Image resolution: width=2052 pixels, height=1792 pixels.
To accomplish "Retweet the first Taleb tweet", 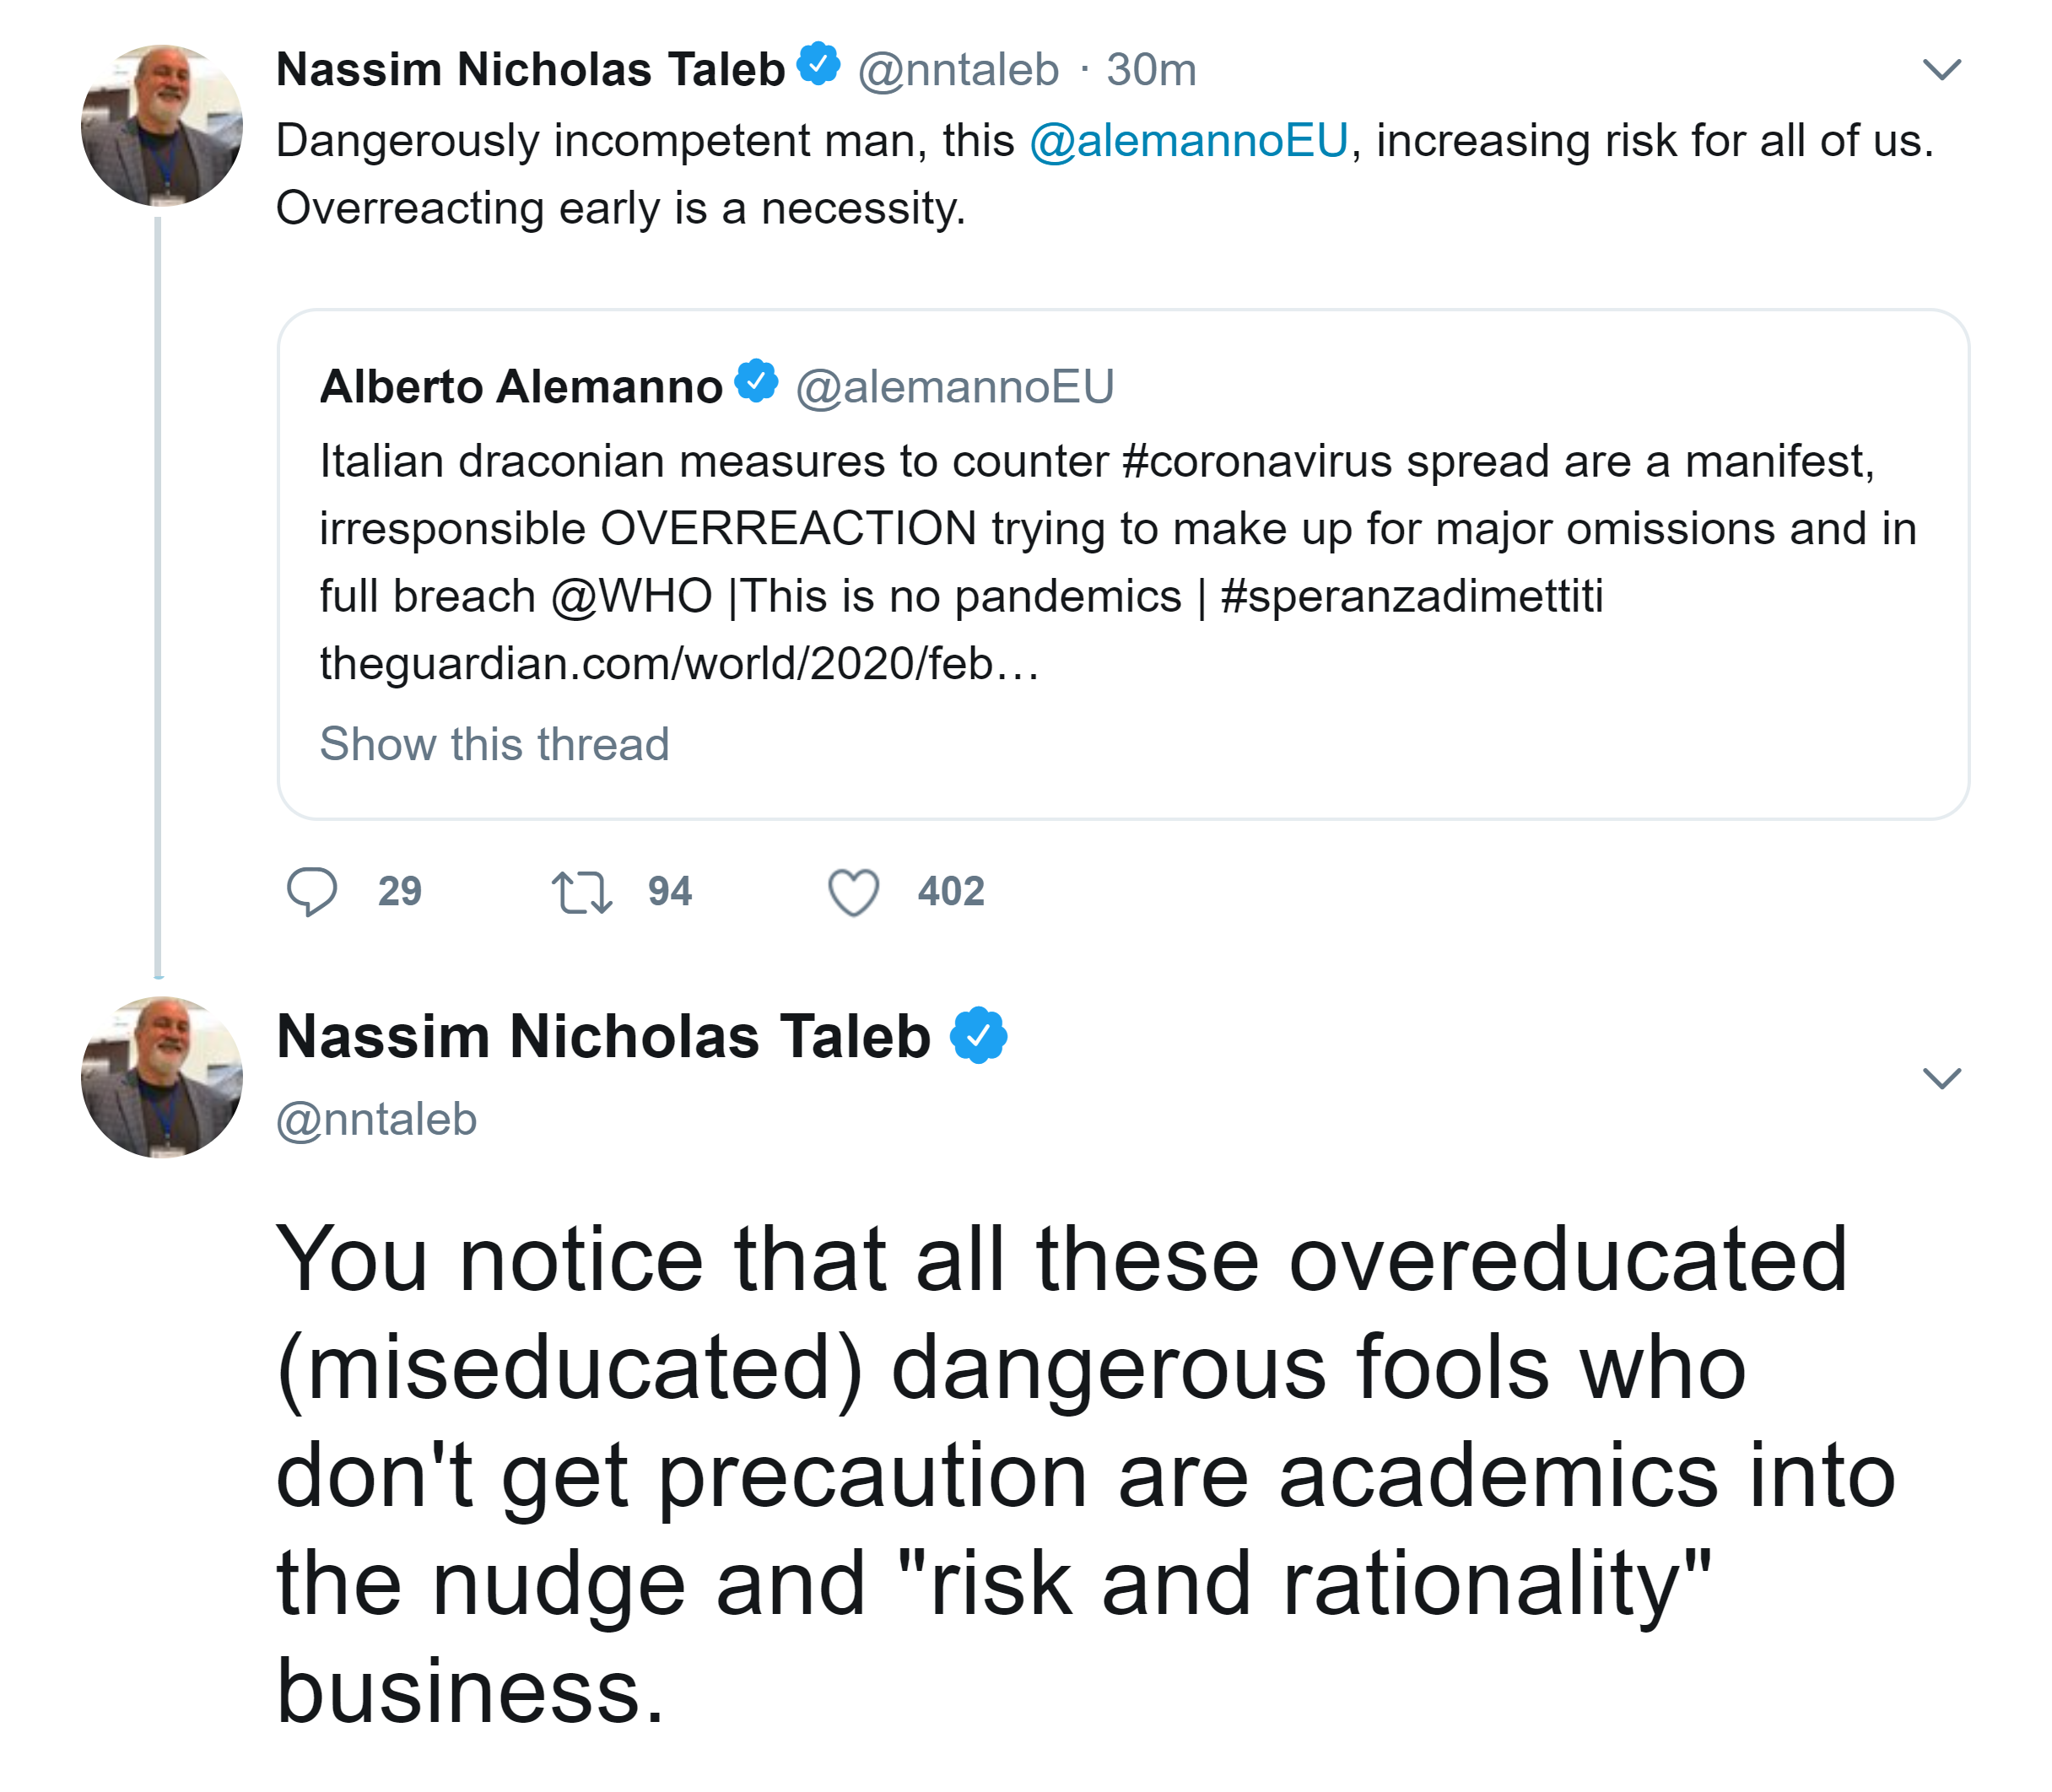I will (581, 893).
